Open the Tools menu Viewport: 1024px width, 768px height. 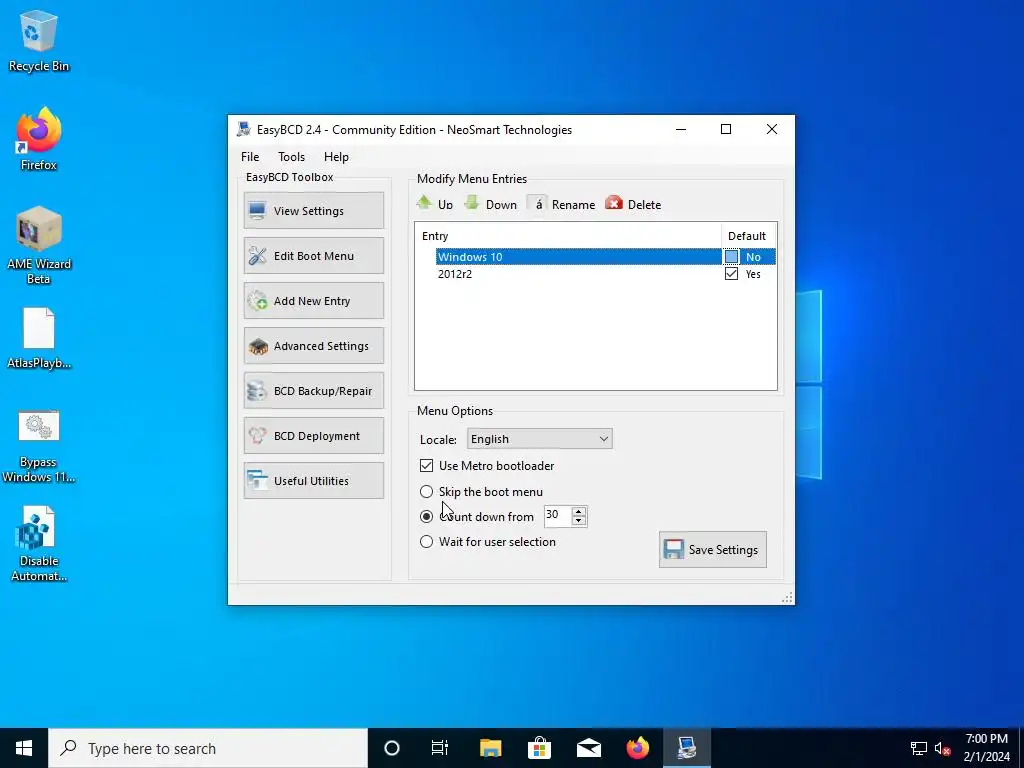[291, 157]
